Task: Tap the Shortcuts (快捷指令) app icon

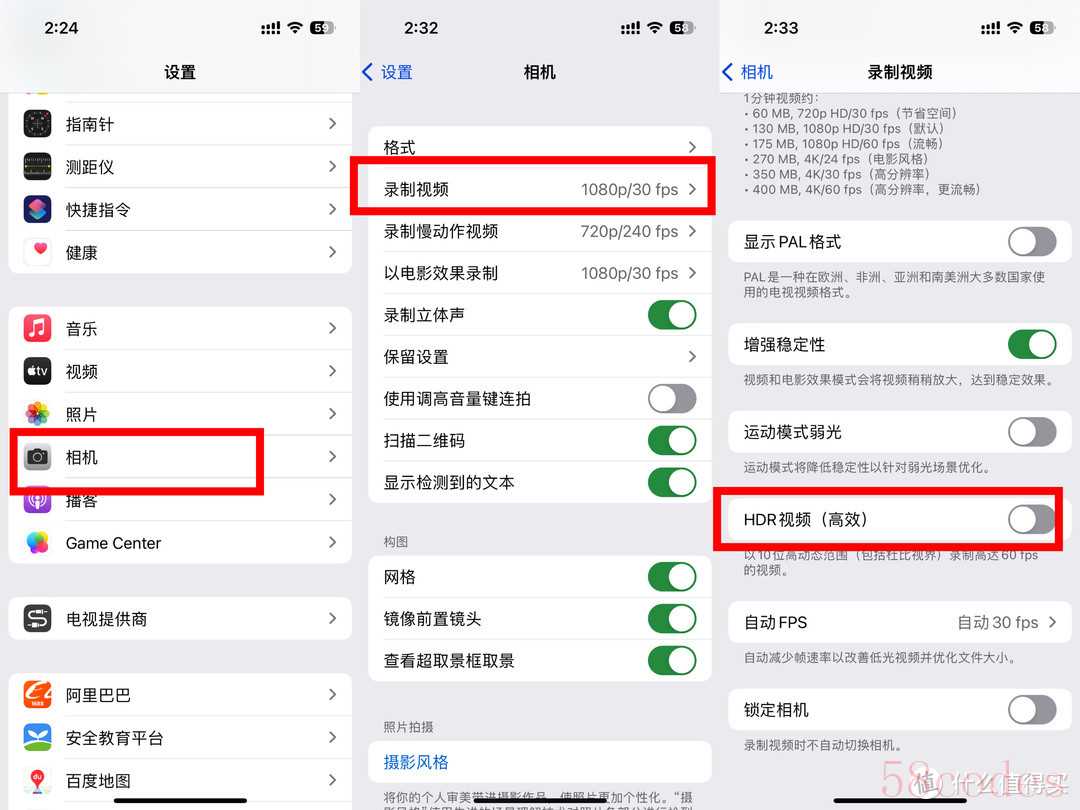Action: point(37,209)
